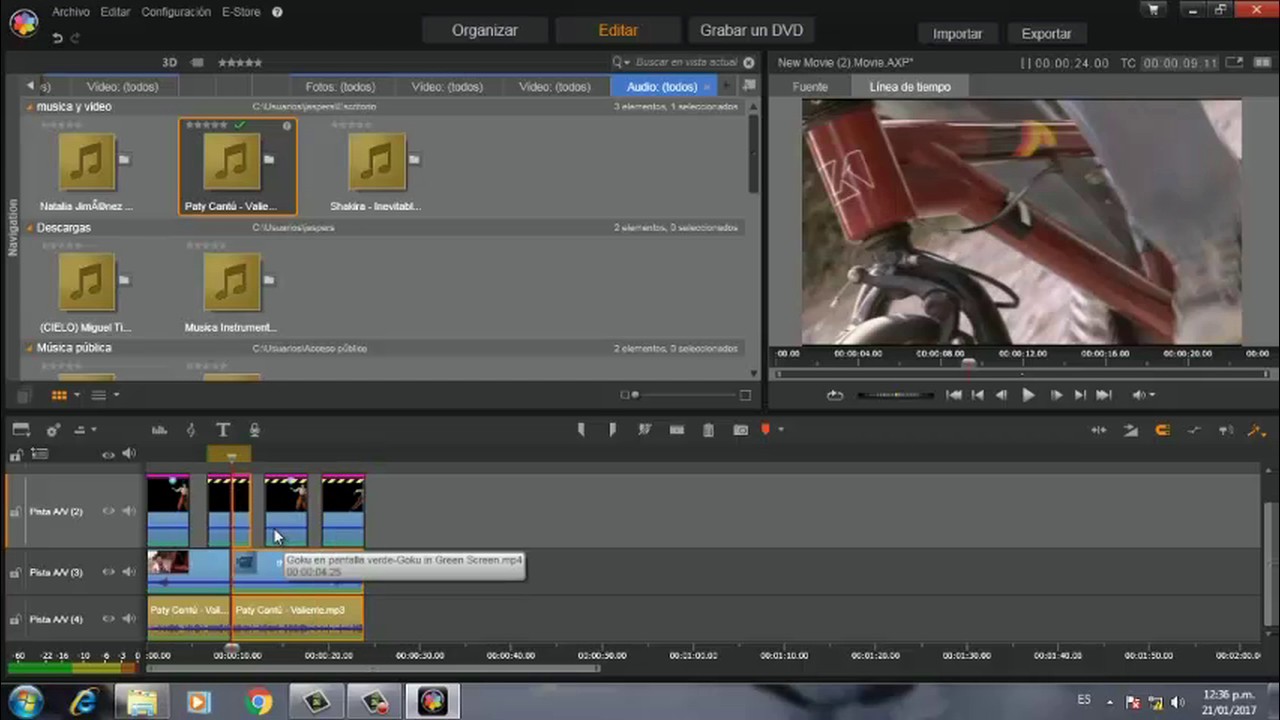Image resolution: width=1280 pixels, height=720 pixels.
Task: Open Archivo menu
Action: pos(71,12)
